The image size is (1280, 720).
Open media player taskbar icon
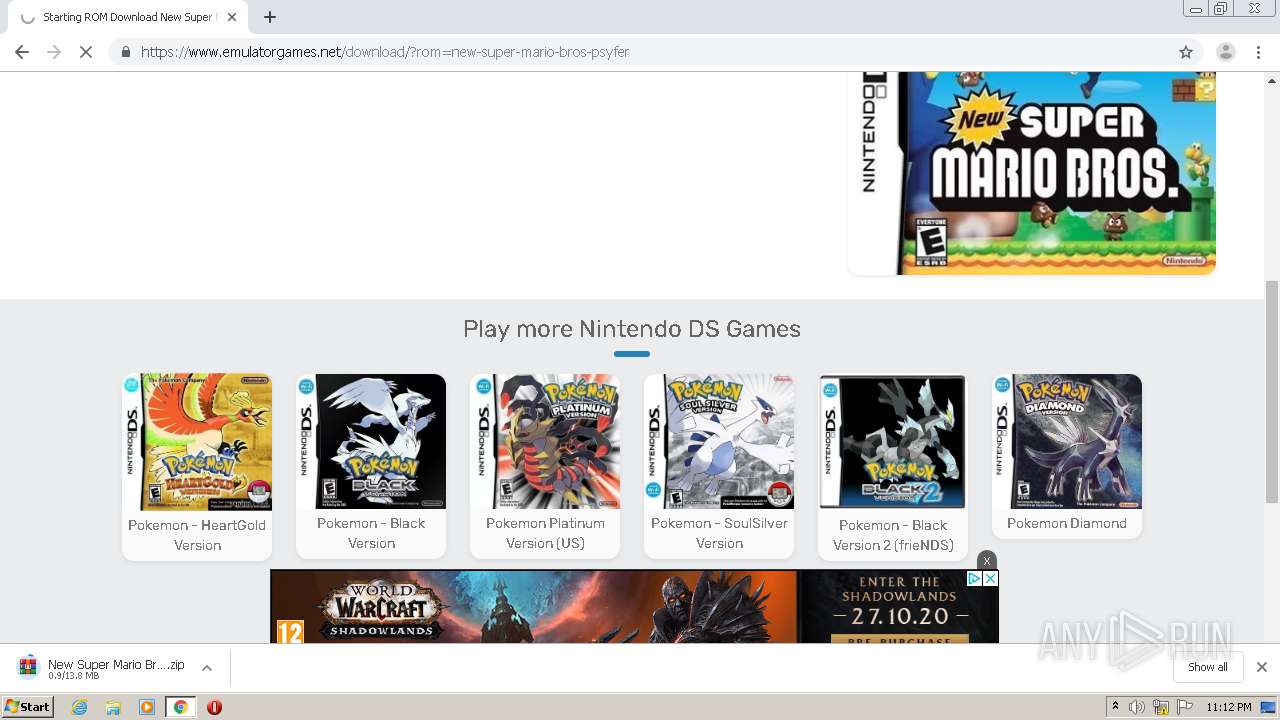point(147,707)
